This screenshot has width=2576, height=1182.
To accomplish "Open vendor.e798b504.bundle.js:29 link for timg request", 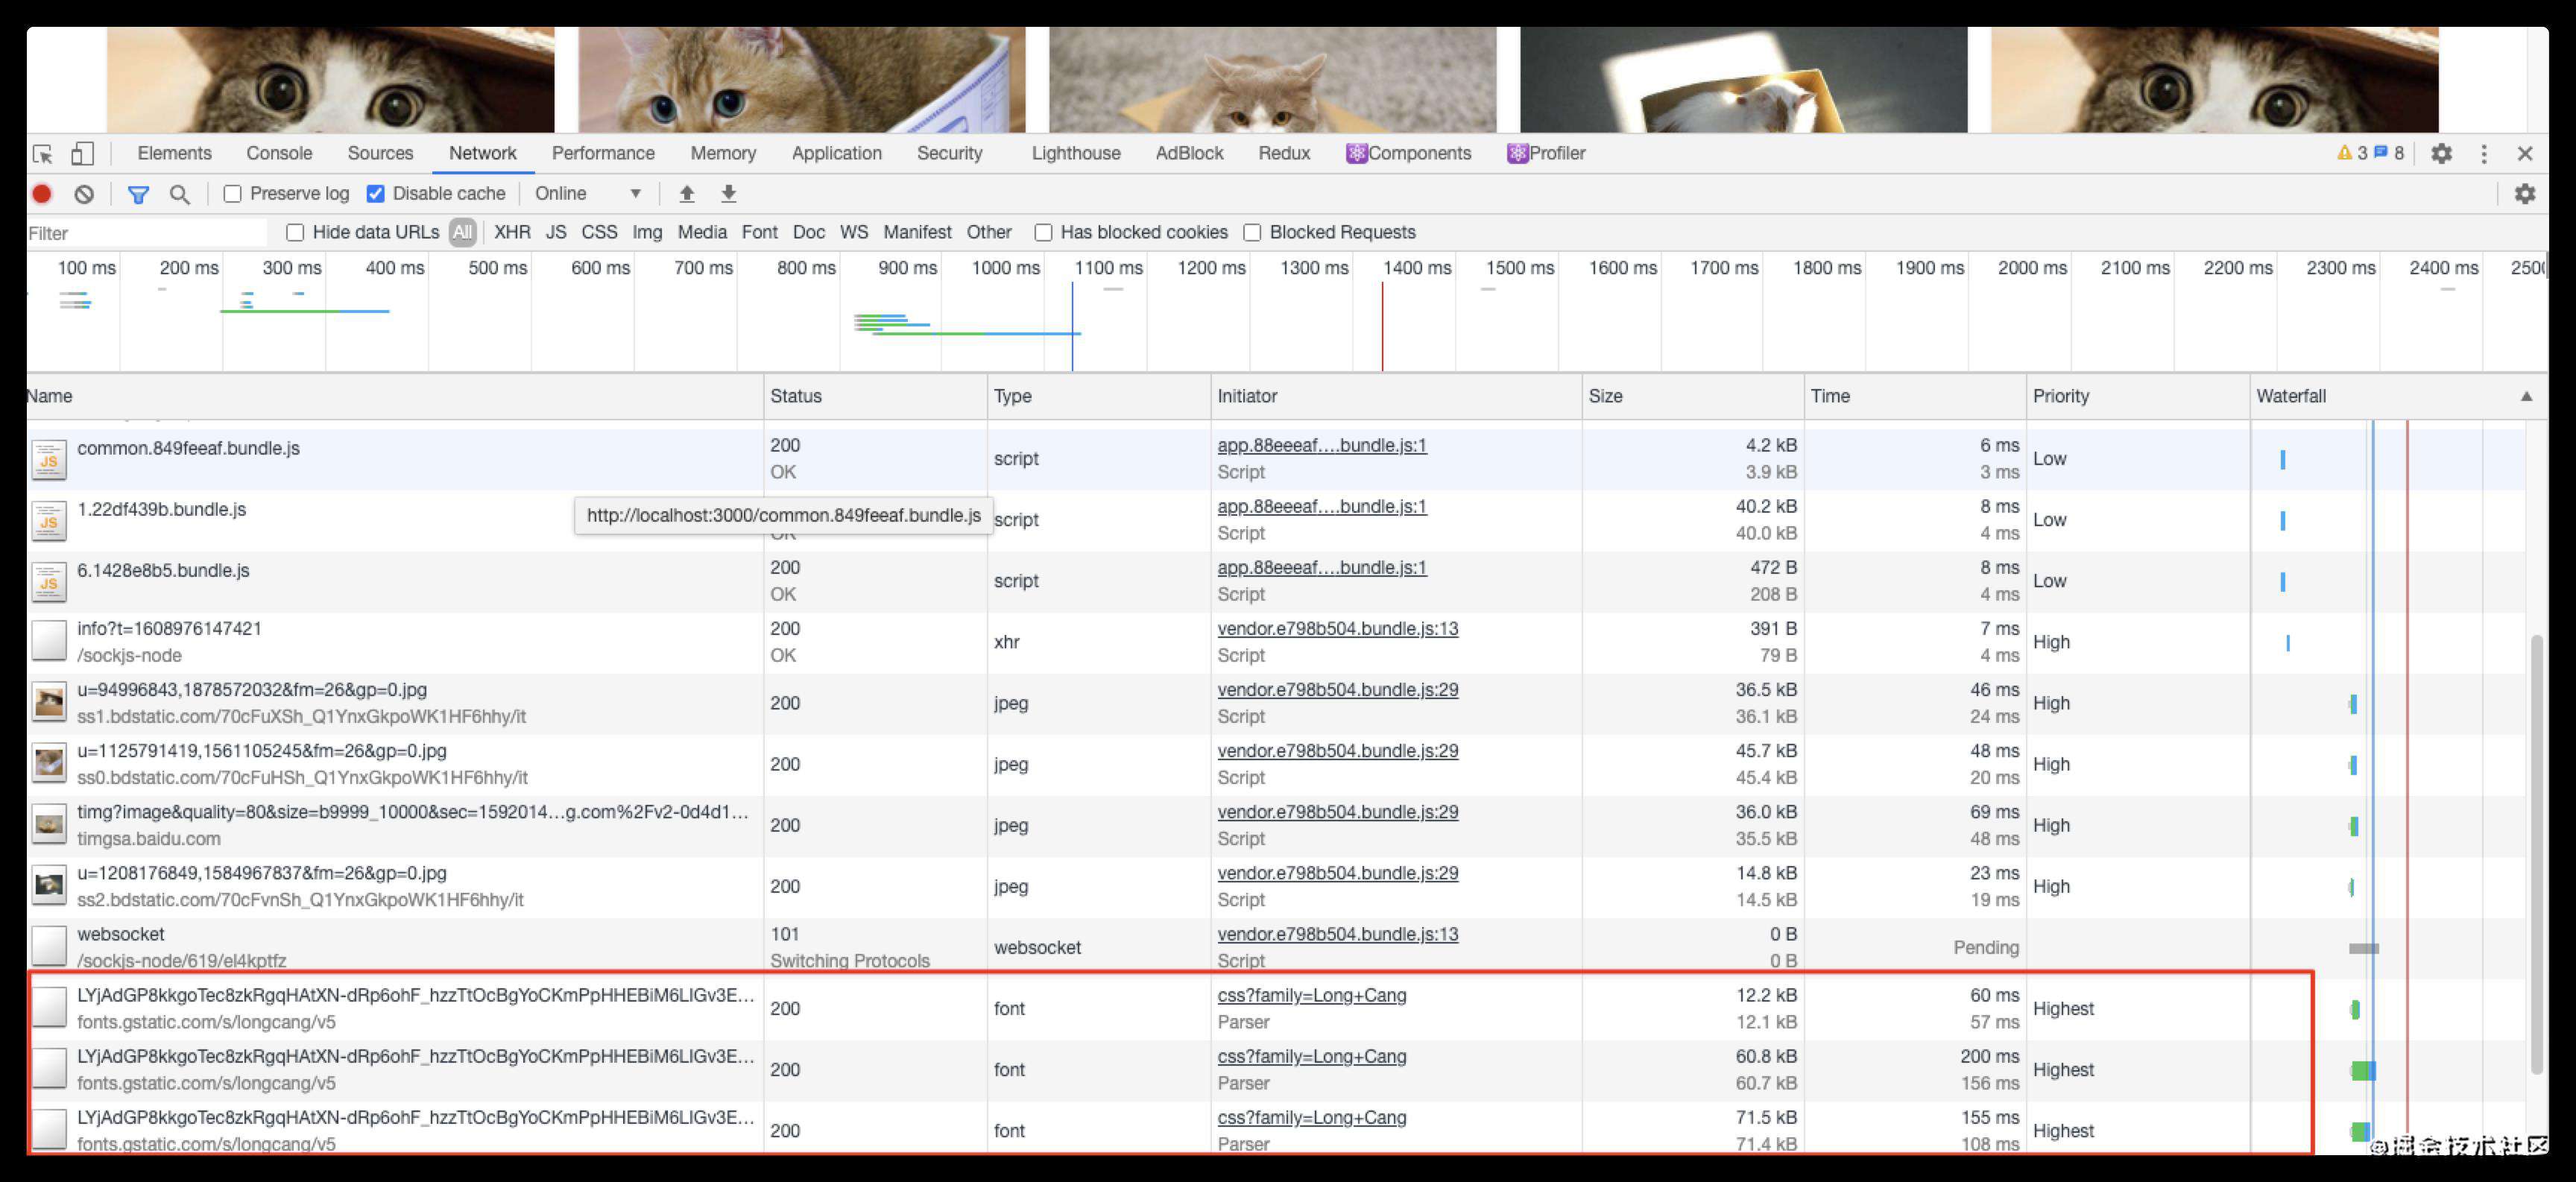I will pyautogui.click(x=1337, y=811).
